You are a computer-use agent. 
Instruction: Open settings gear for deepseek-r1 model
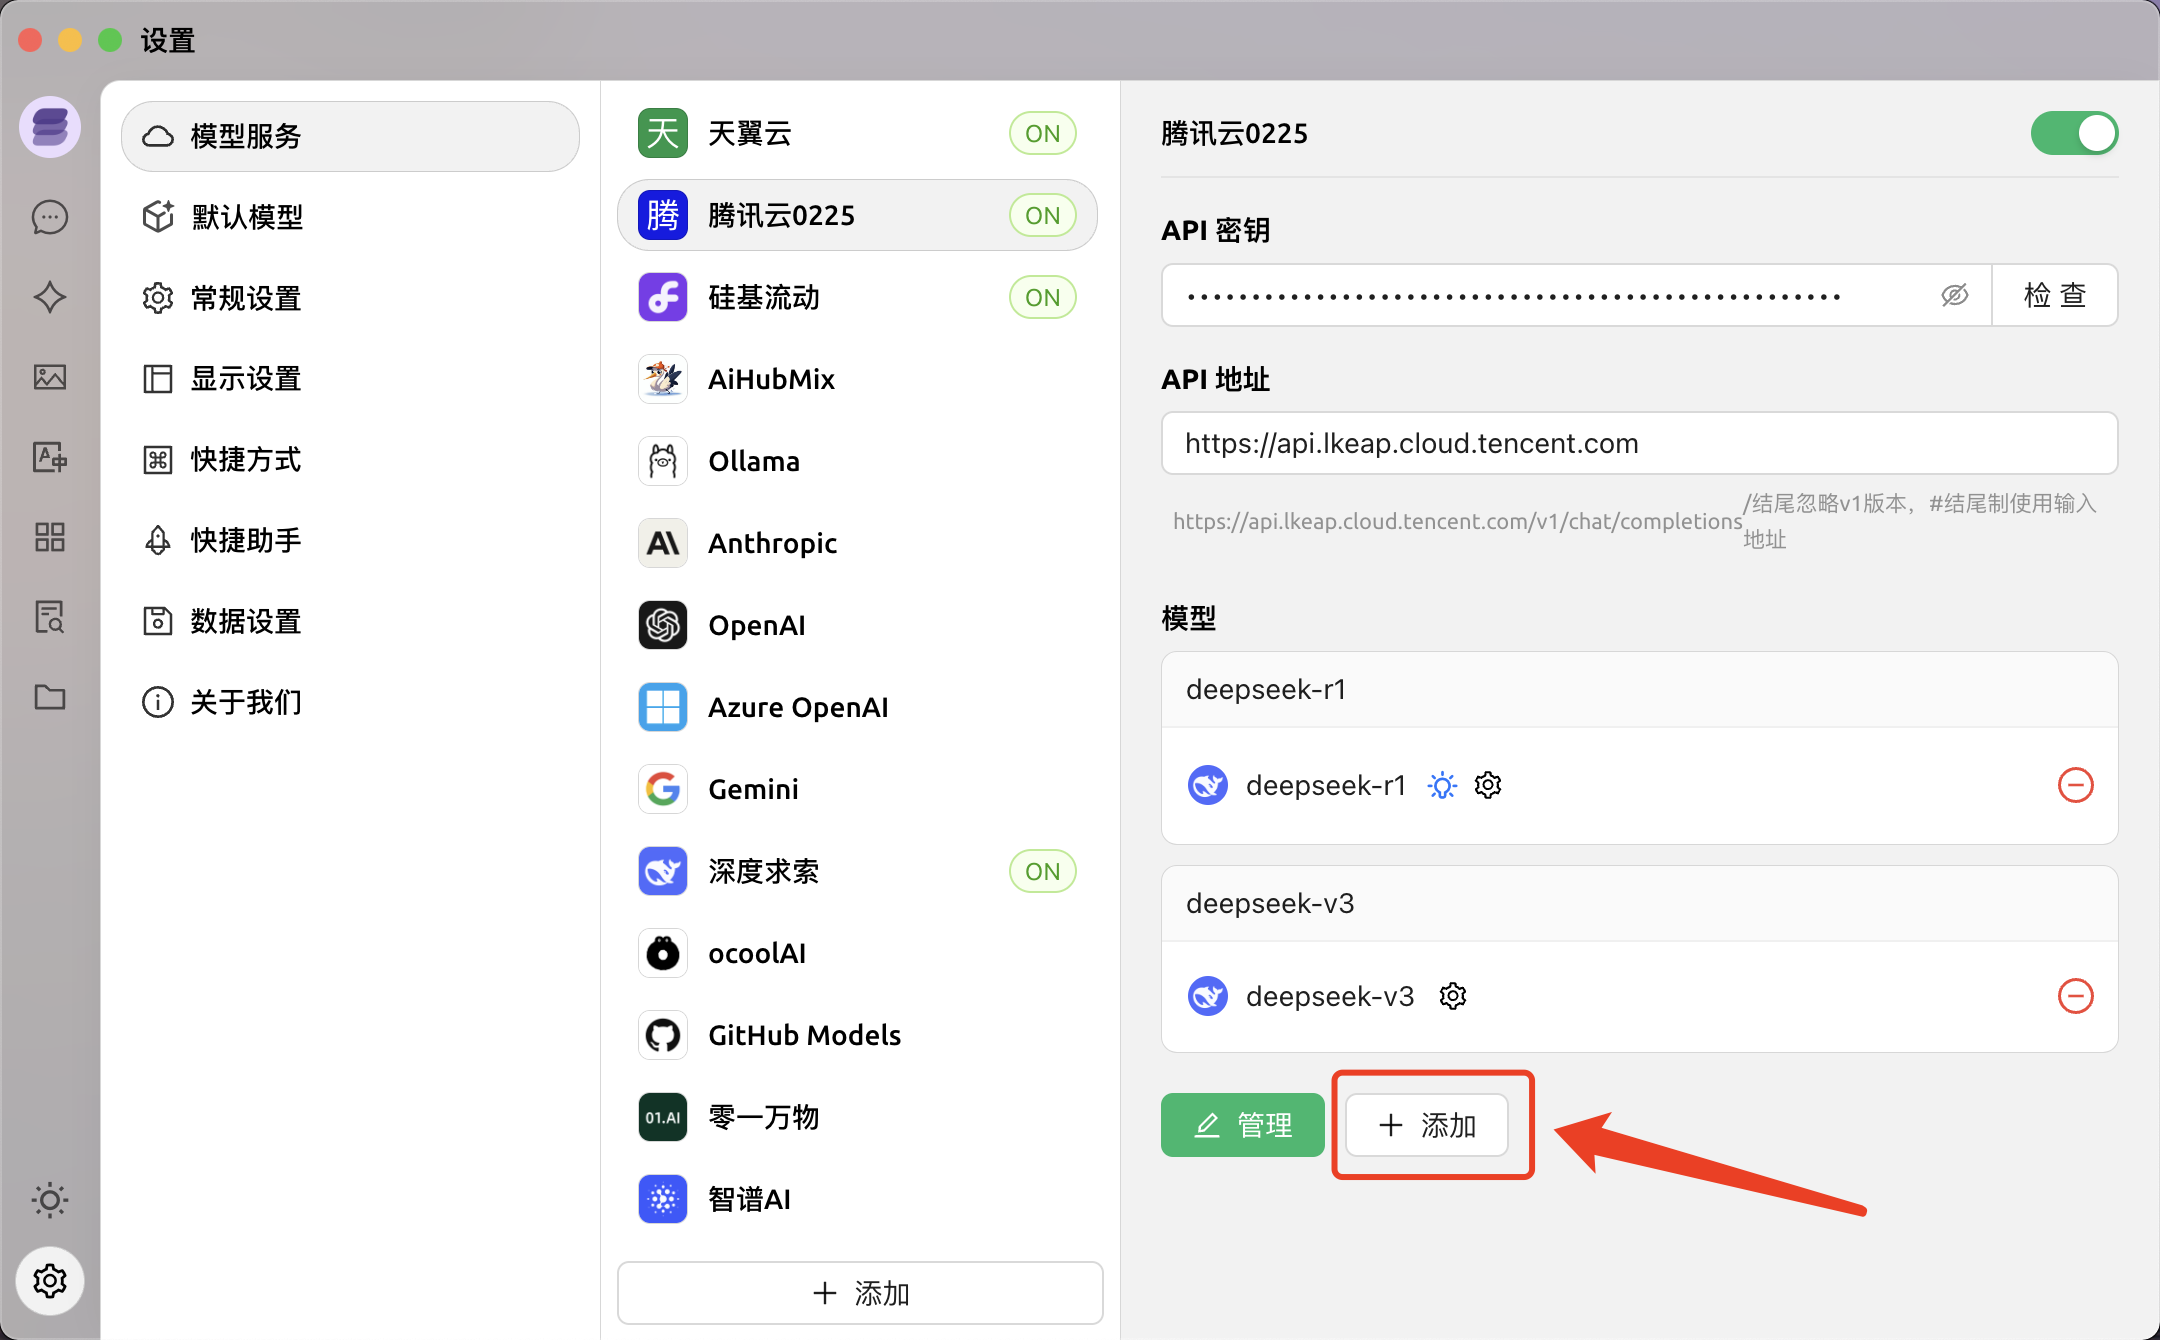[x=1488, y=785]
